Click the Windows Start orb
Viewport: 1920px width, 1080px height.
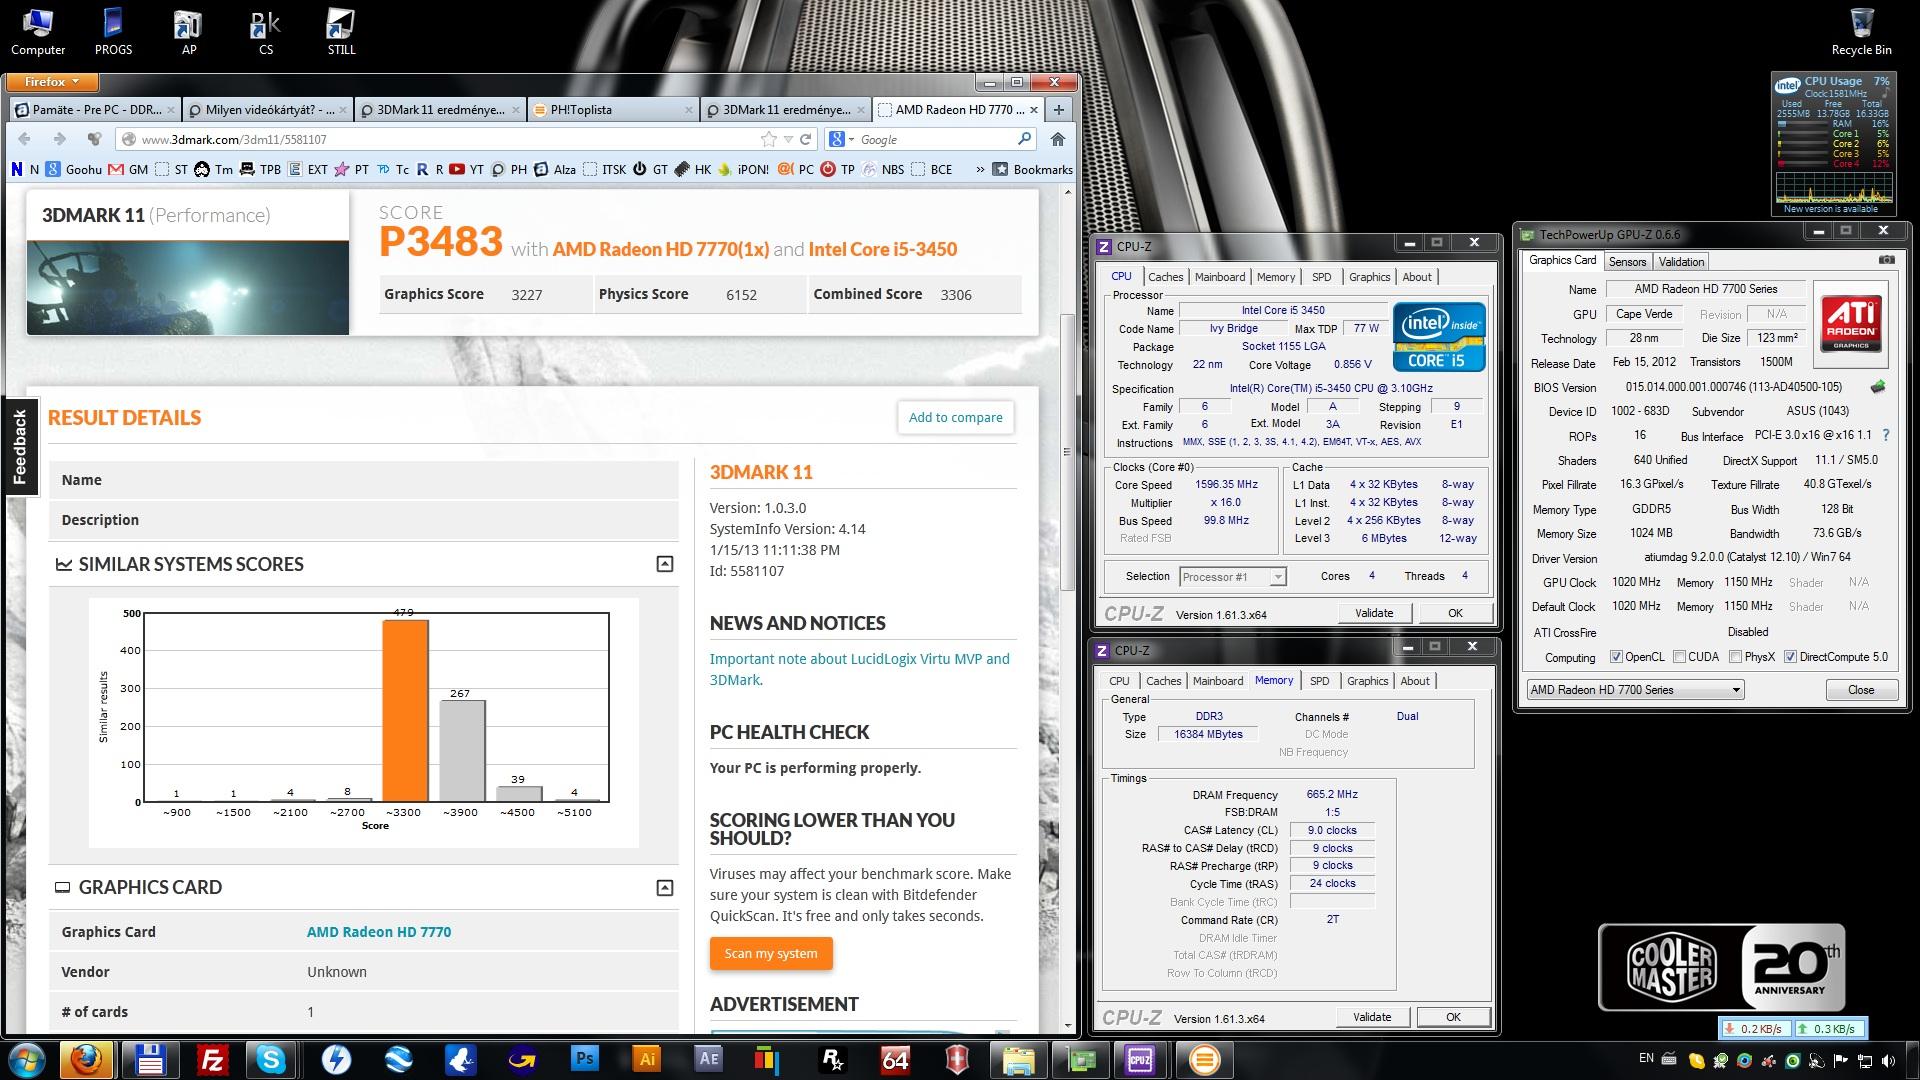(27, 1059)
